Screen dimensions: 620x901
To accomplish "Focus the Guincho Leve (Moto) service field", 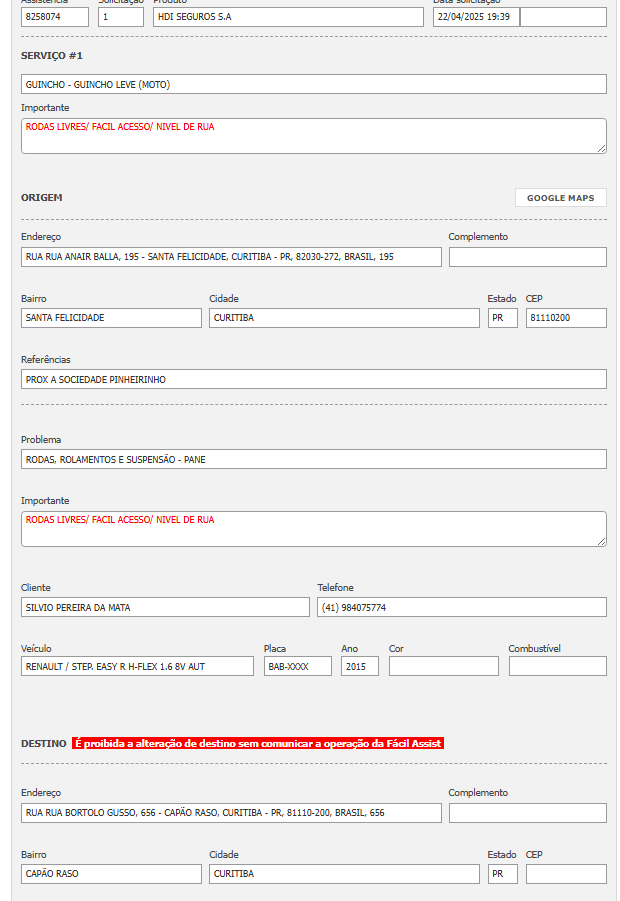I will click(313, 84).
